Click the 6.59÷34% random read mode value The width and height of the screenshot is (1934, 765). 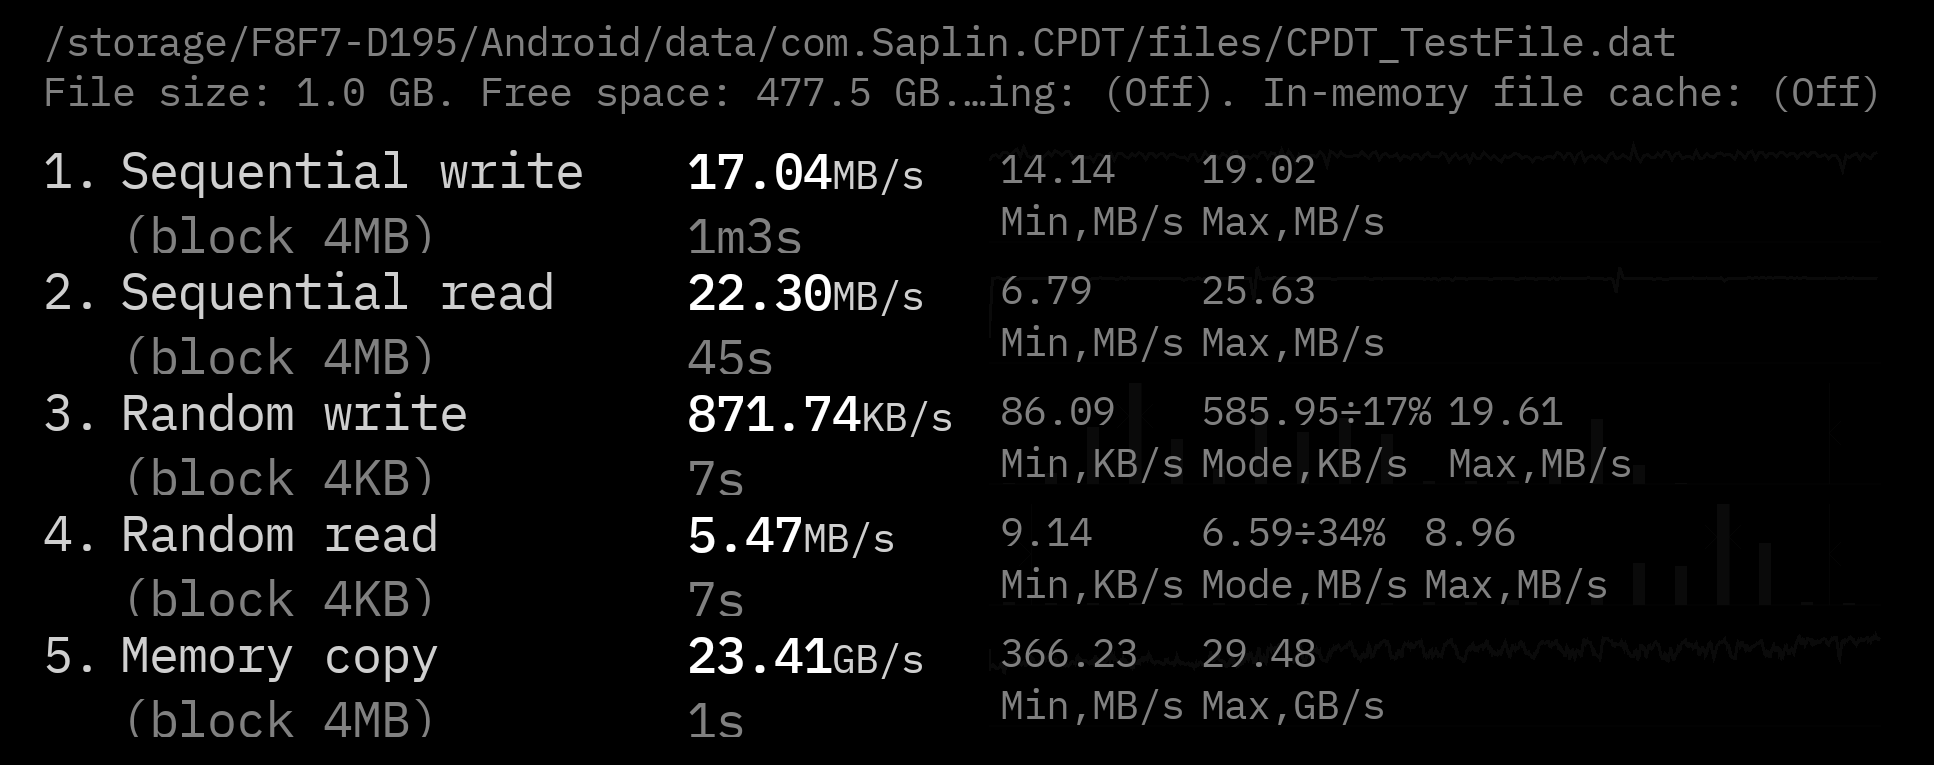(x=1293, y=533)
